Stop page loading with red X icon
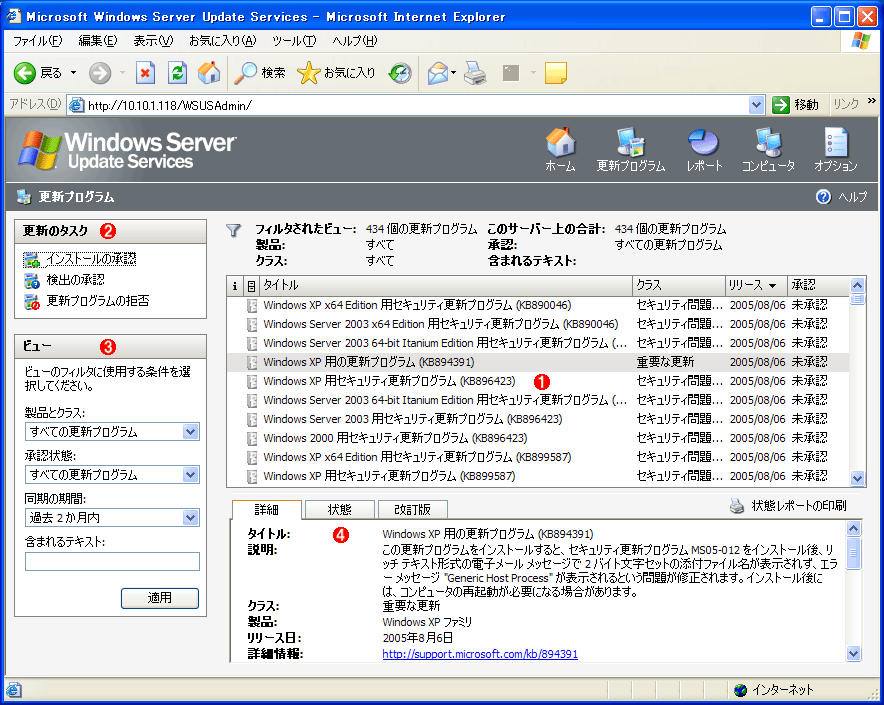This screenshot has height=705, width=884. click(x=145, y=73)
